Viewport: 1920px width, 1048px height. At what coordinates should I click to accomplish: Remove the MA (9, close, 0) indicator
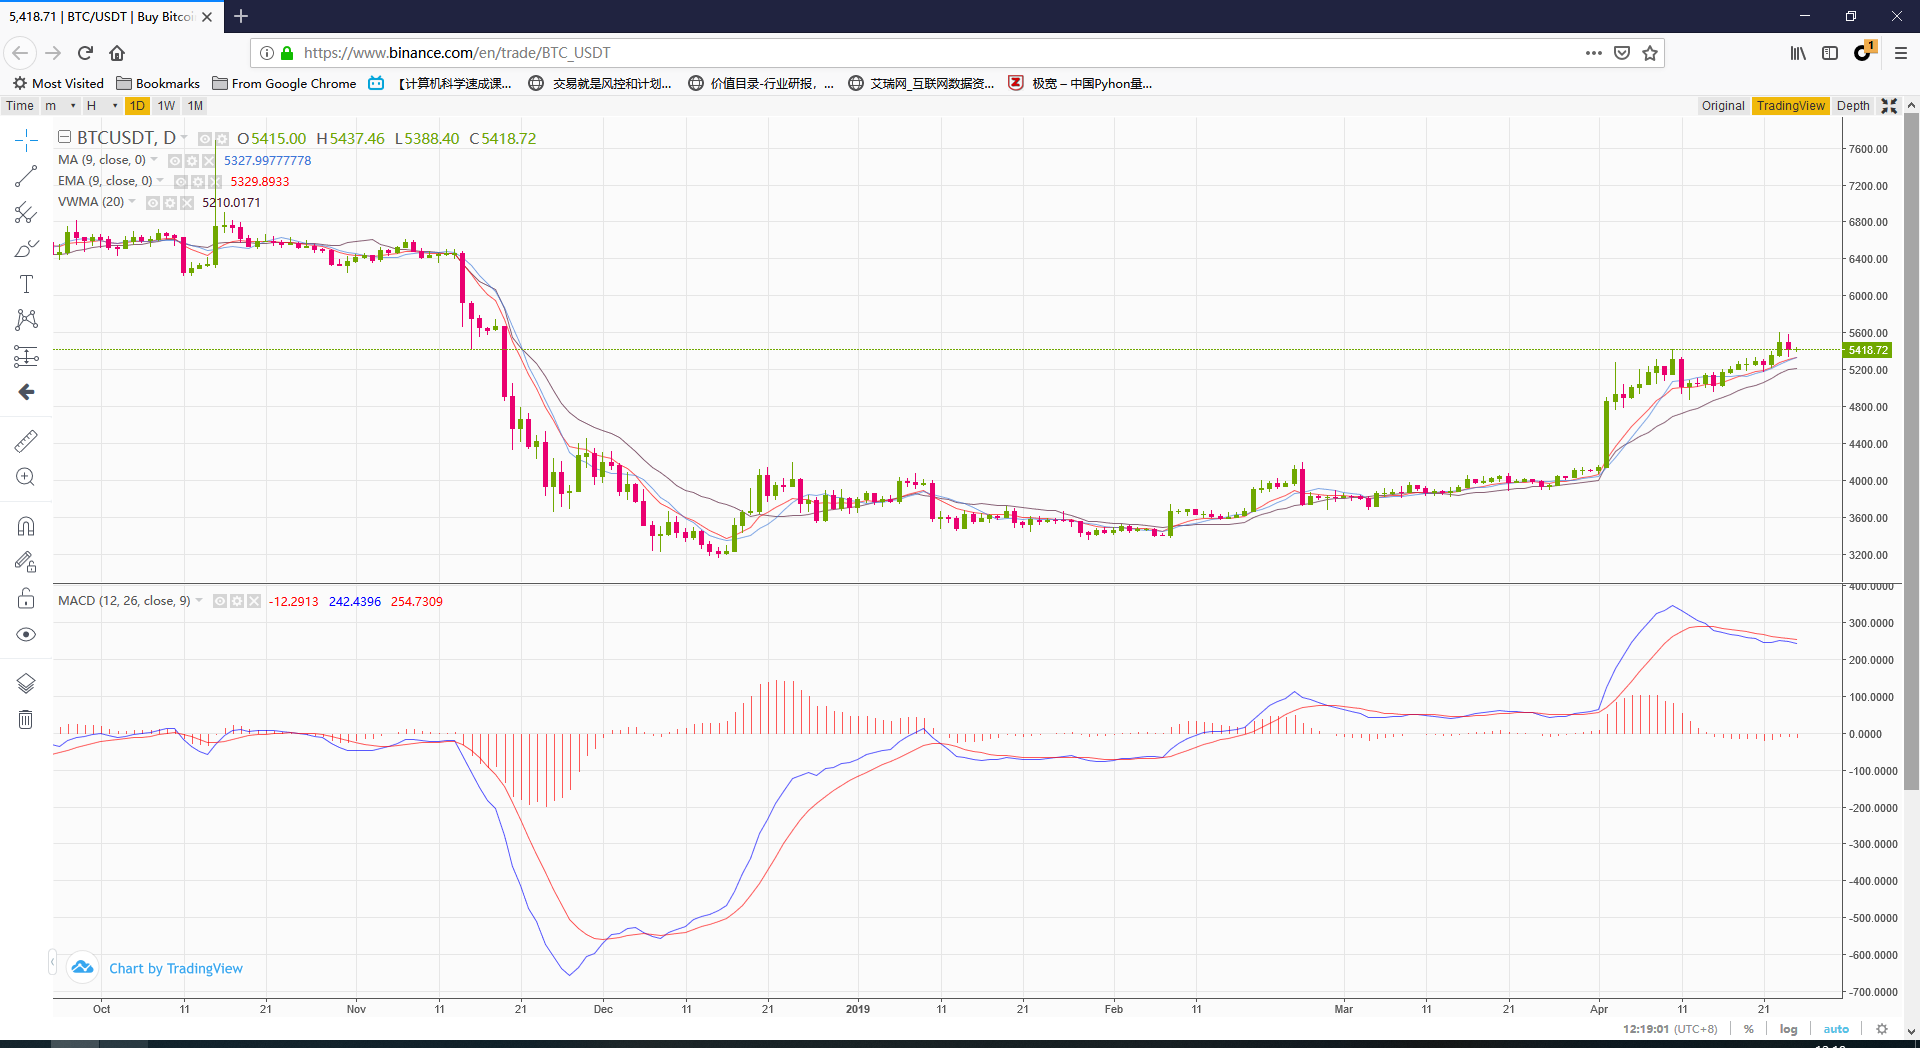click(x=208, y=161)
